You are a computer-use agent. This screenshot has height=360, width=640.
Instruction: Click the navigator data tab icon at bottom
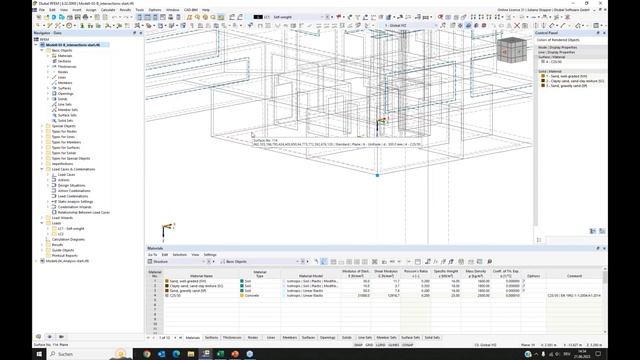[x=38, y=337]
